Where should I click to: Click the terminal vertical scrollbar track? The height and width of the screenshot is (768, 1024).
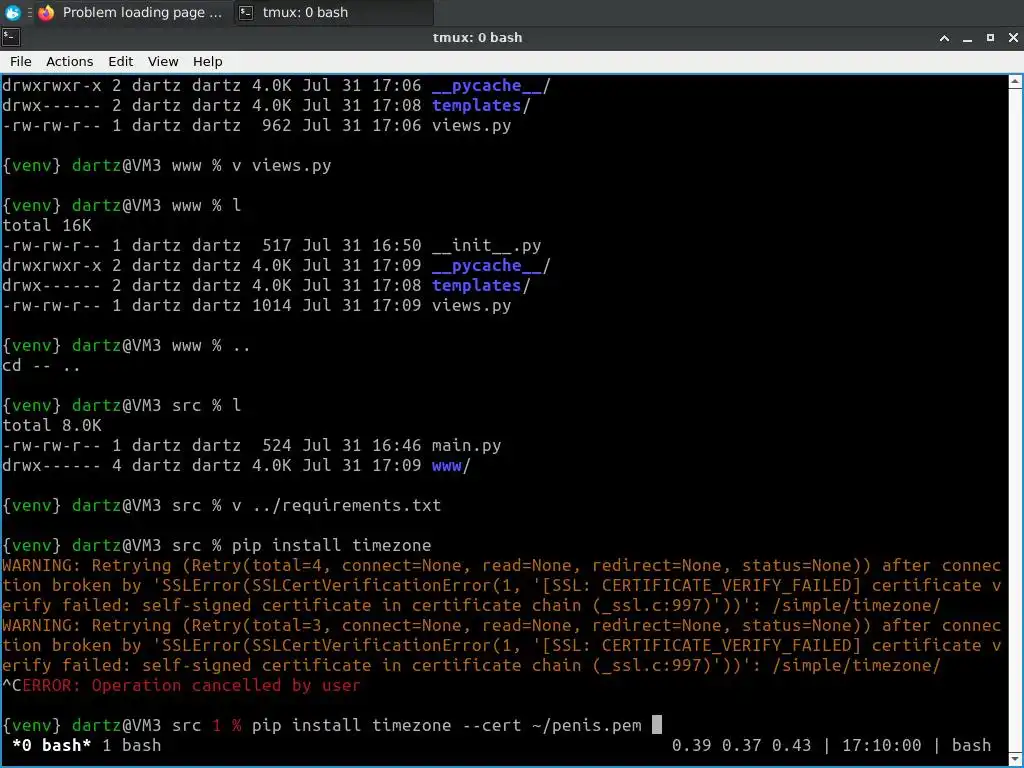tap(1015, 421)
